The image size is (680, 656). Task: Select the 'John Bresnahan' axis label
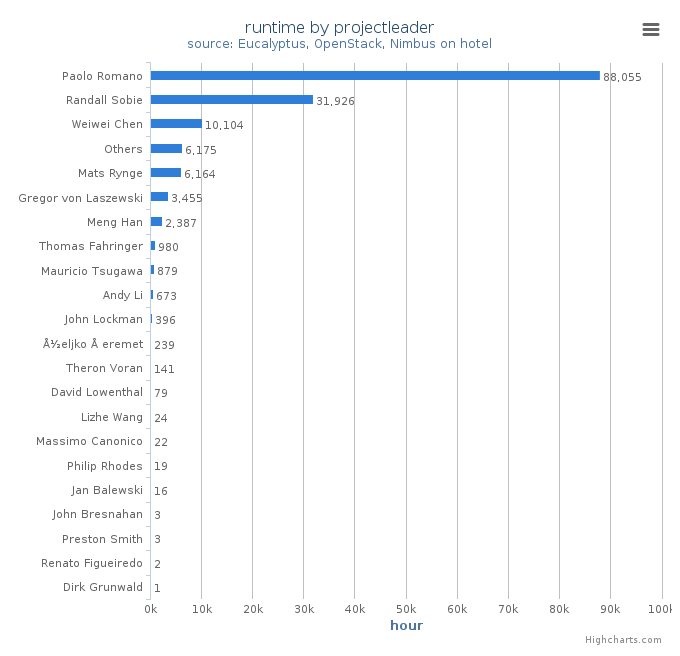(97, 514)
